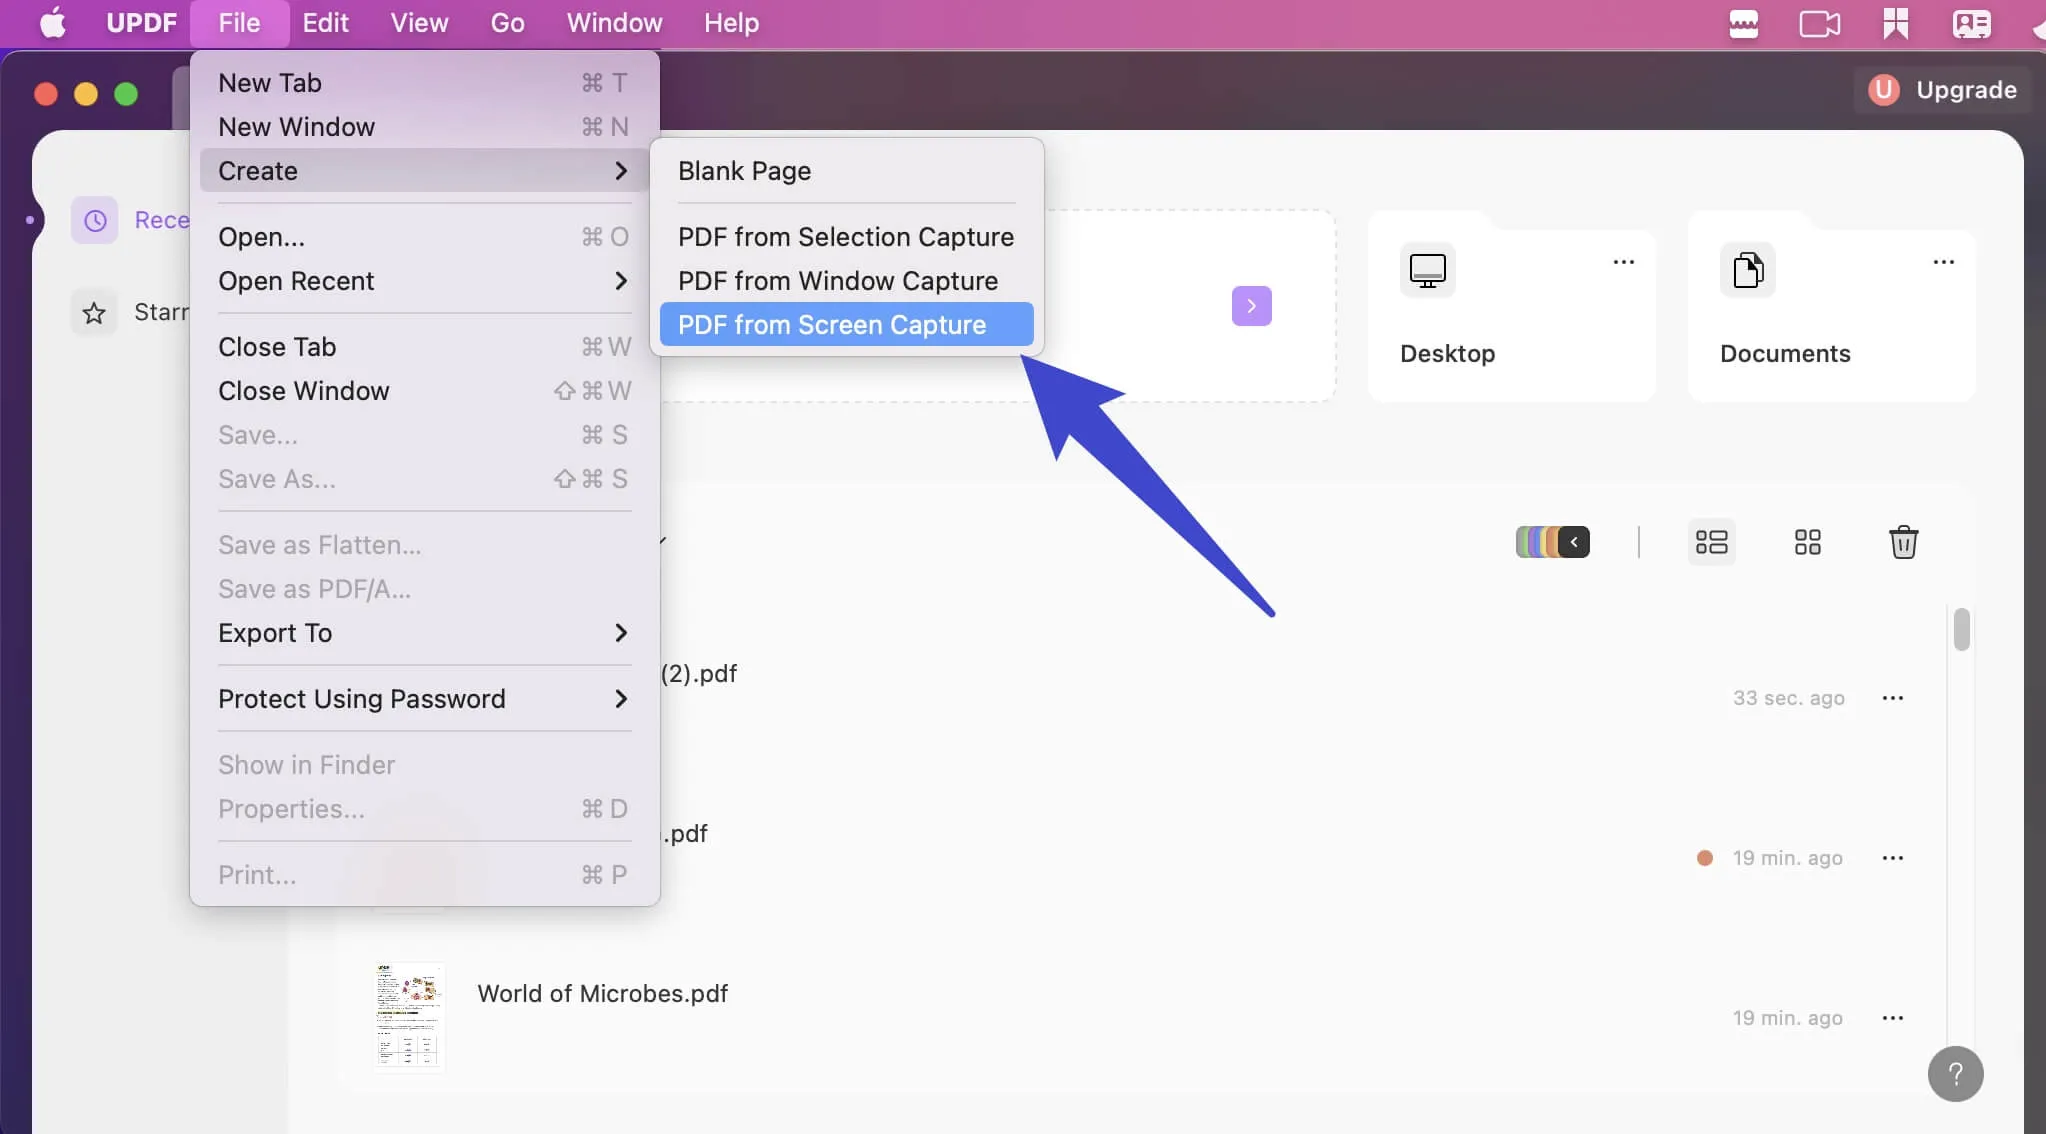Click the color theme switcher swatch
The image size is (2046, 1134).
coord(1552,542)
